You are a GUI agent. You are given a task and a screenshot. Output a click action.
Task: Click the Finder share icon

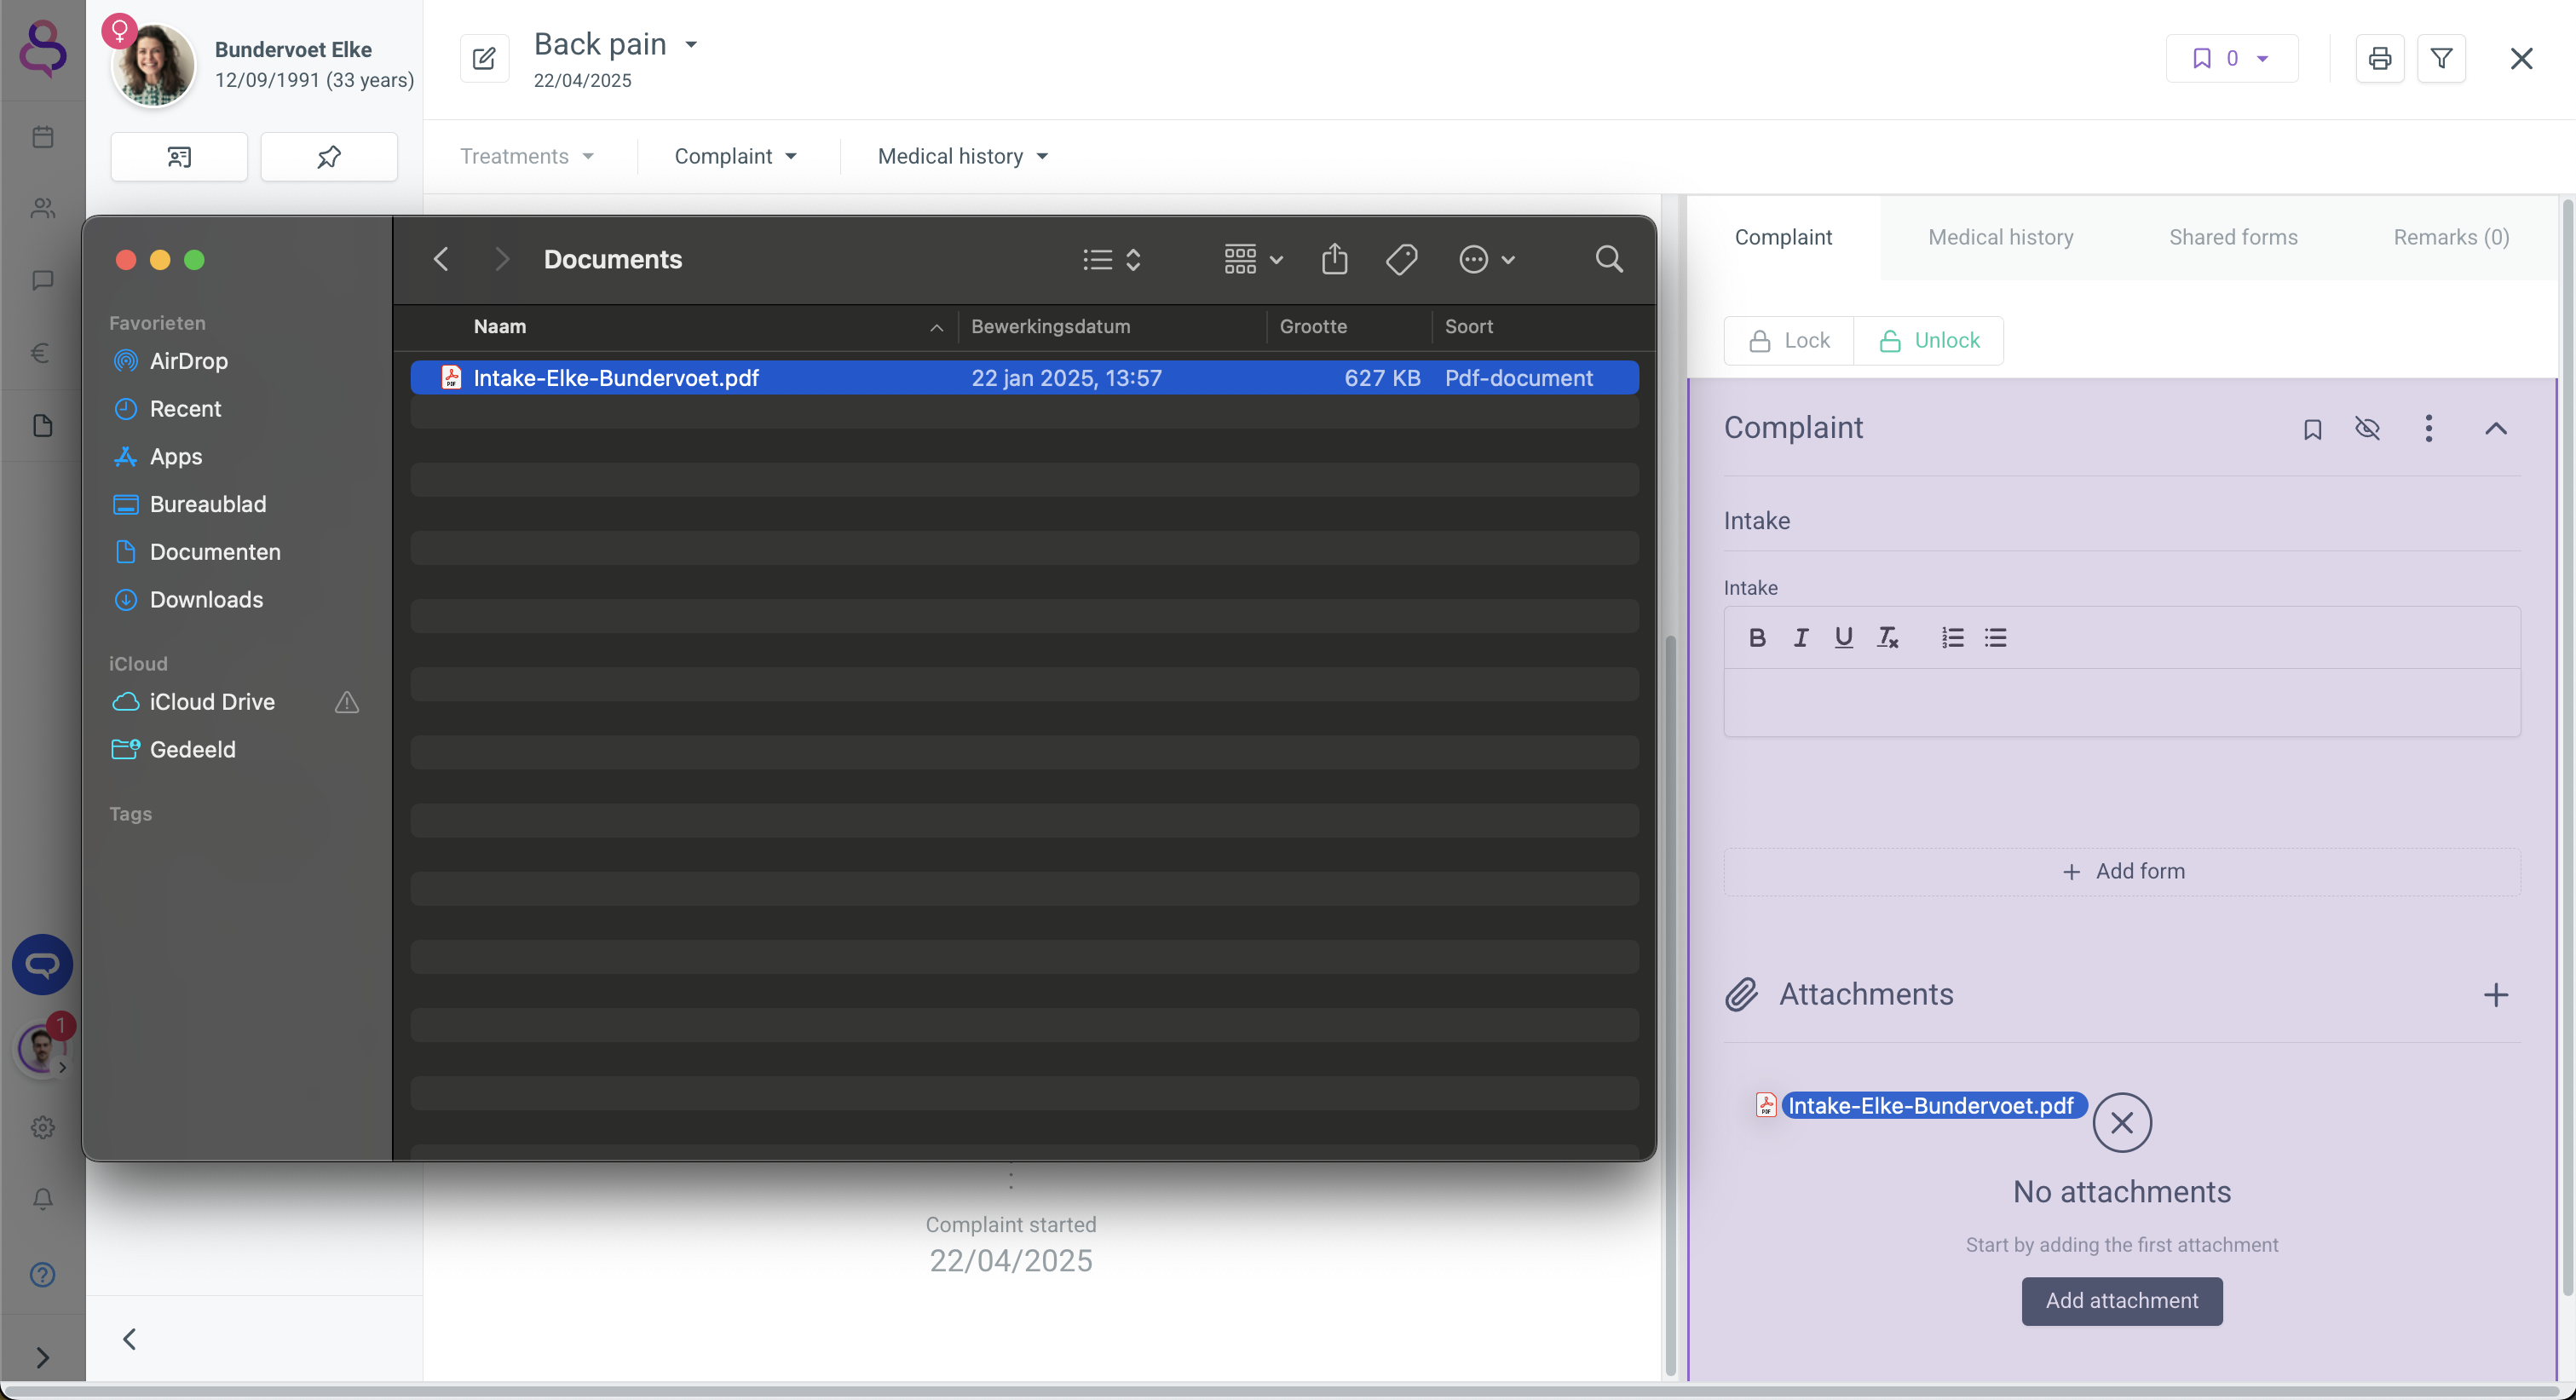pos(1334,260)
